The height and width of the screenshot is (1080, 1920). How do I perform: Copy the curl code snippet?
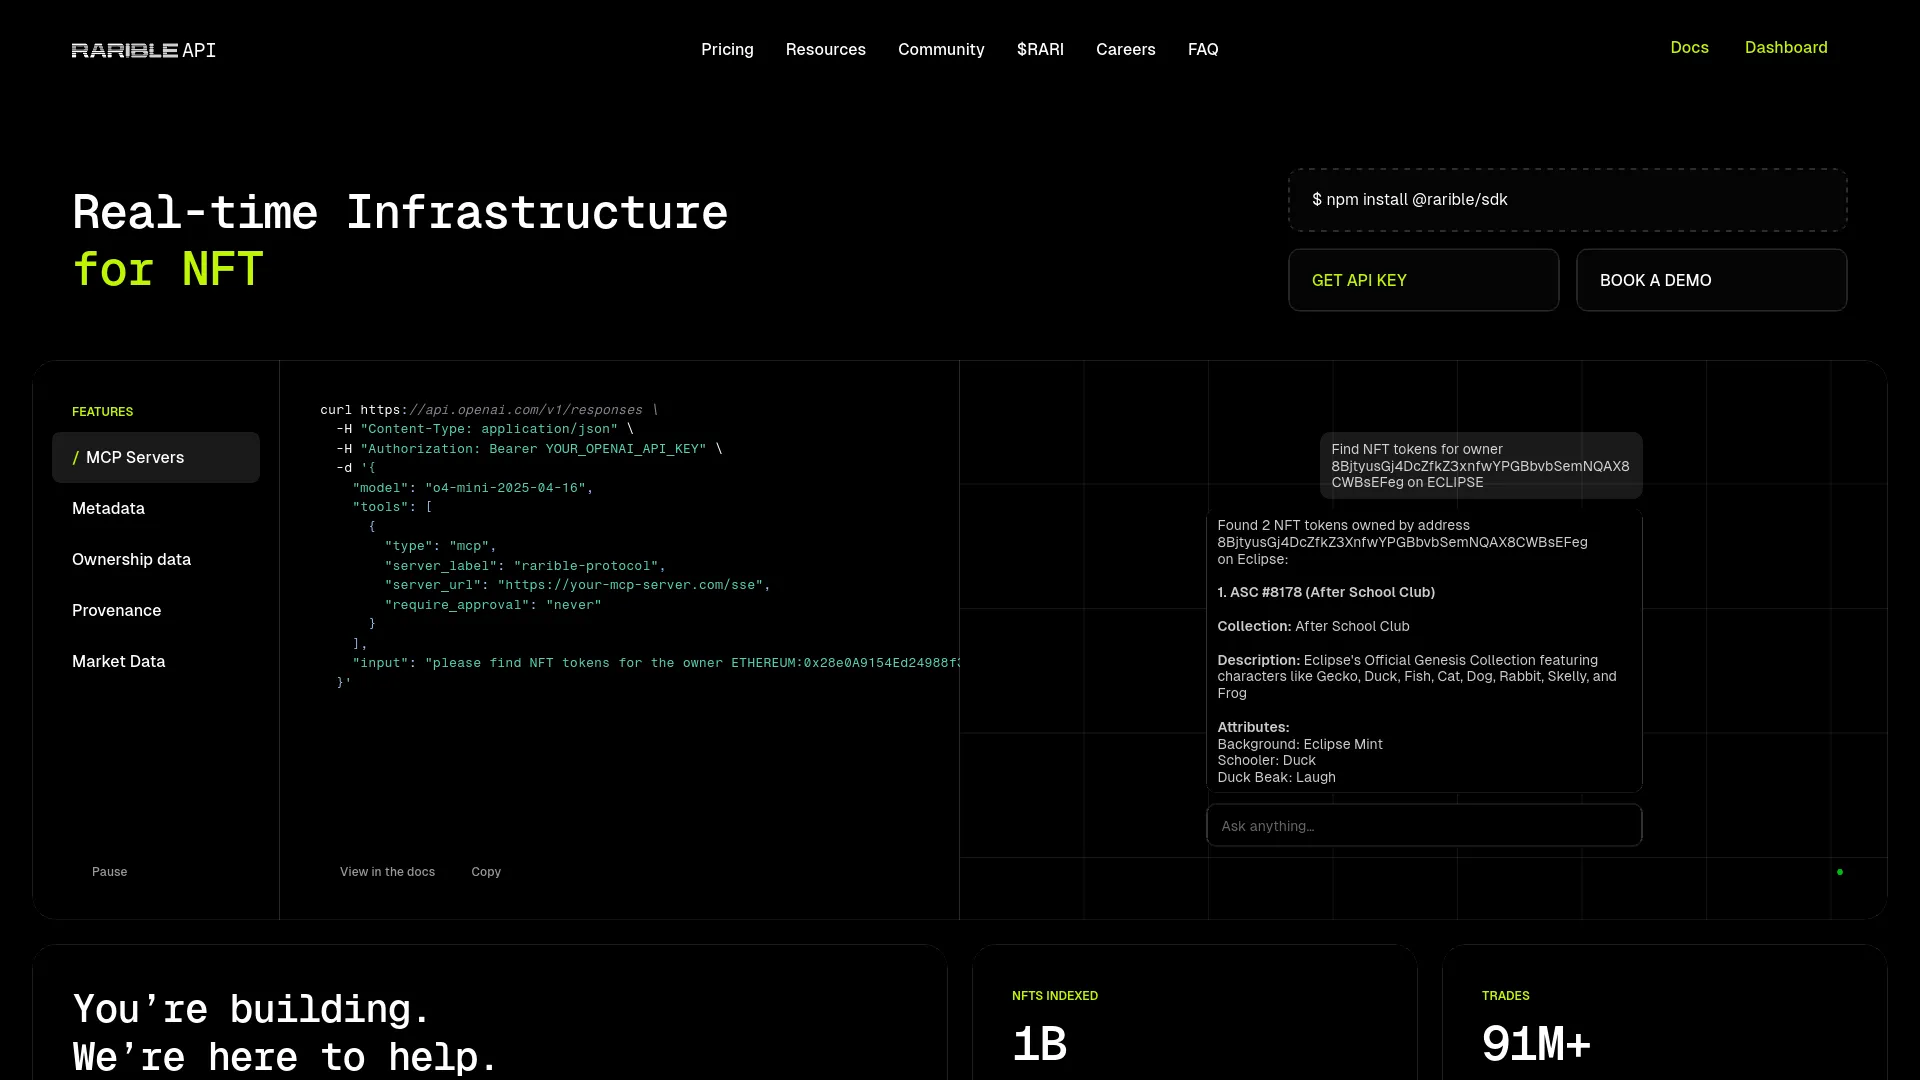click(486, 872)
